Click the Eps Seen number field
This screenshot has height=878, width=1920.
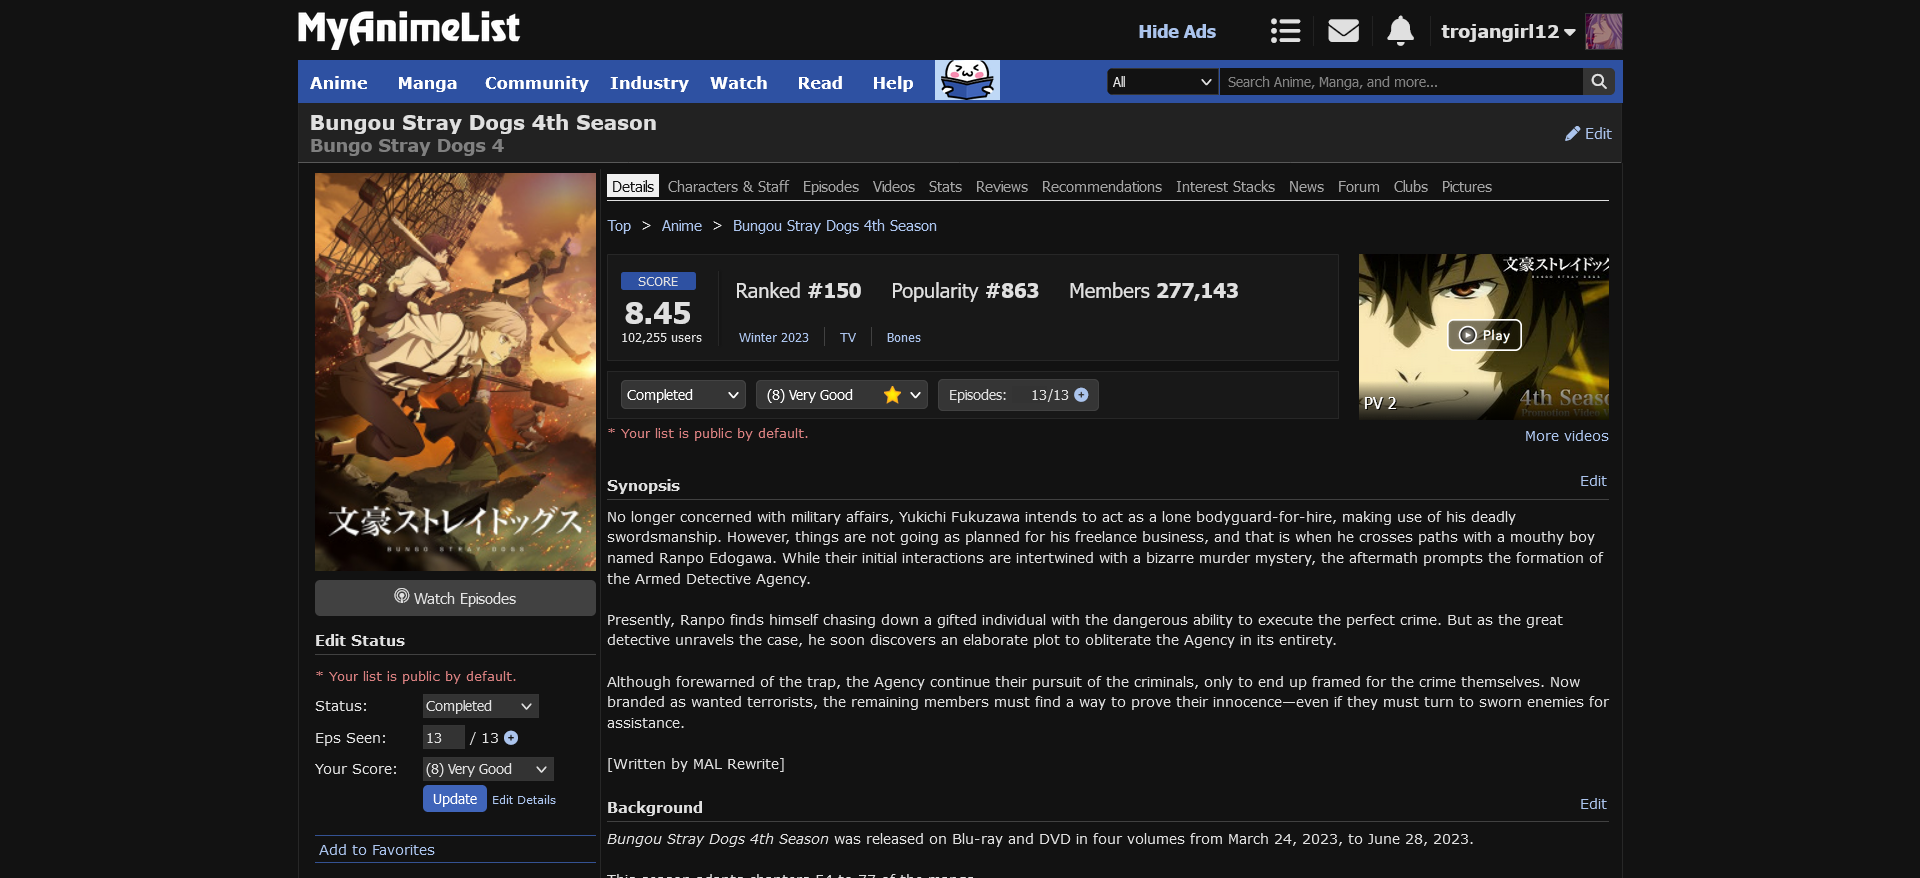pos(443,738)
